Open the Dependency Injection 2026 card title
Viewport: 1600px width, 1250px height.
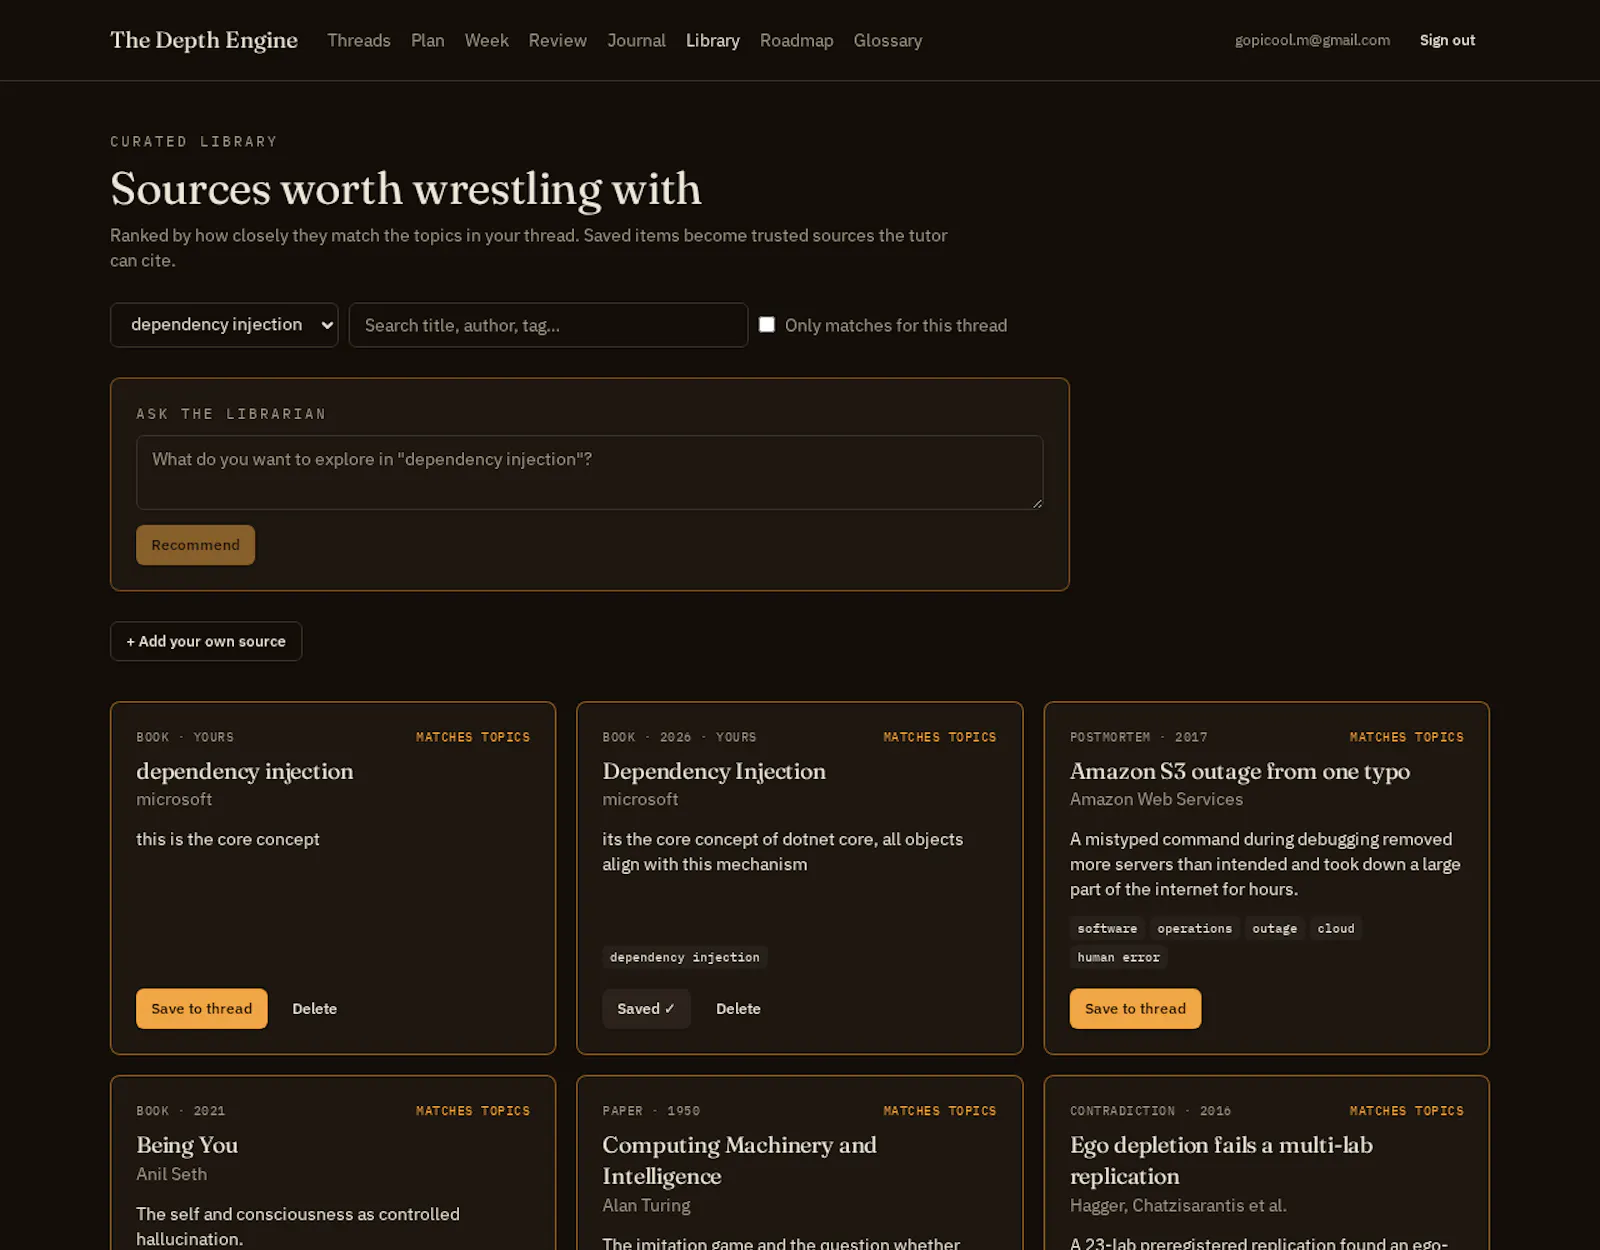pos(714,771)
